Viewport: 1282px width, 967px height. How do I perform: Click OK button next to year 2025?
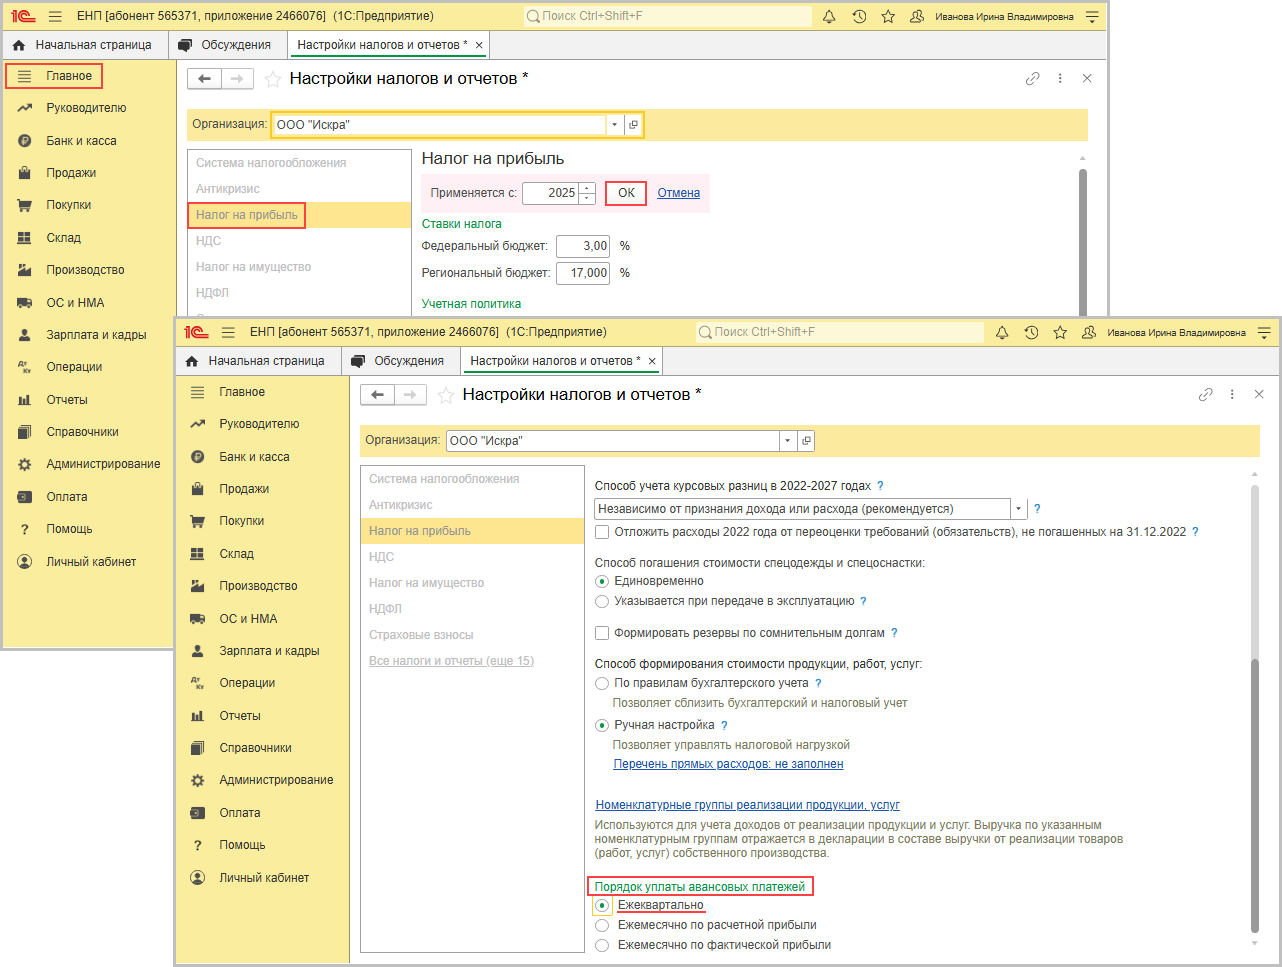[626, 193]
